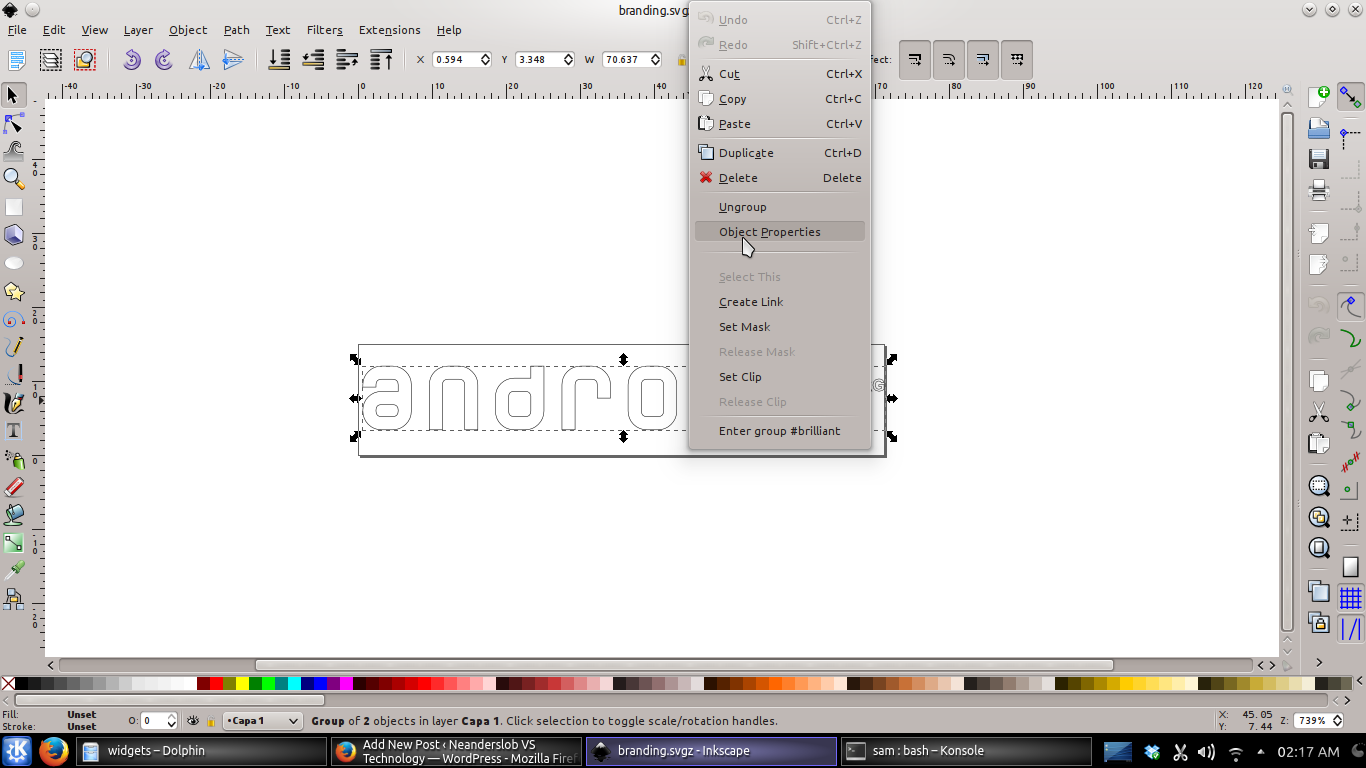Image resolution: width=1366 pixels, height=768 pixels.
Task: Activate the Text tool
Action: (14, 431)
